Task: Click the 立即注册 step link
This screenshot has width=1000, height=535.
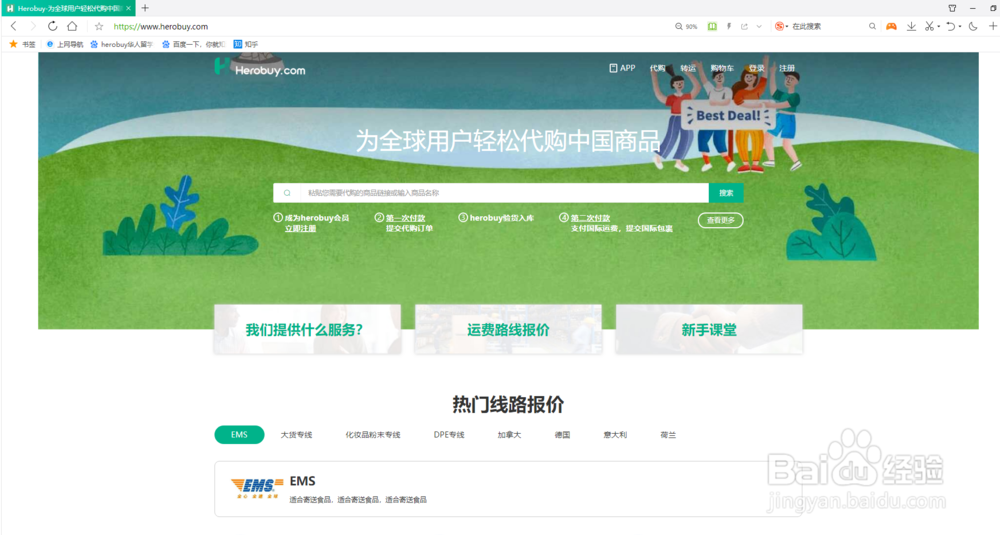Action: [x=300, y=228]
